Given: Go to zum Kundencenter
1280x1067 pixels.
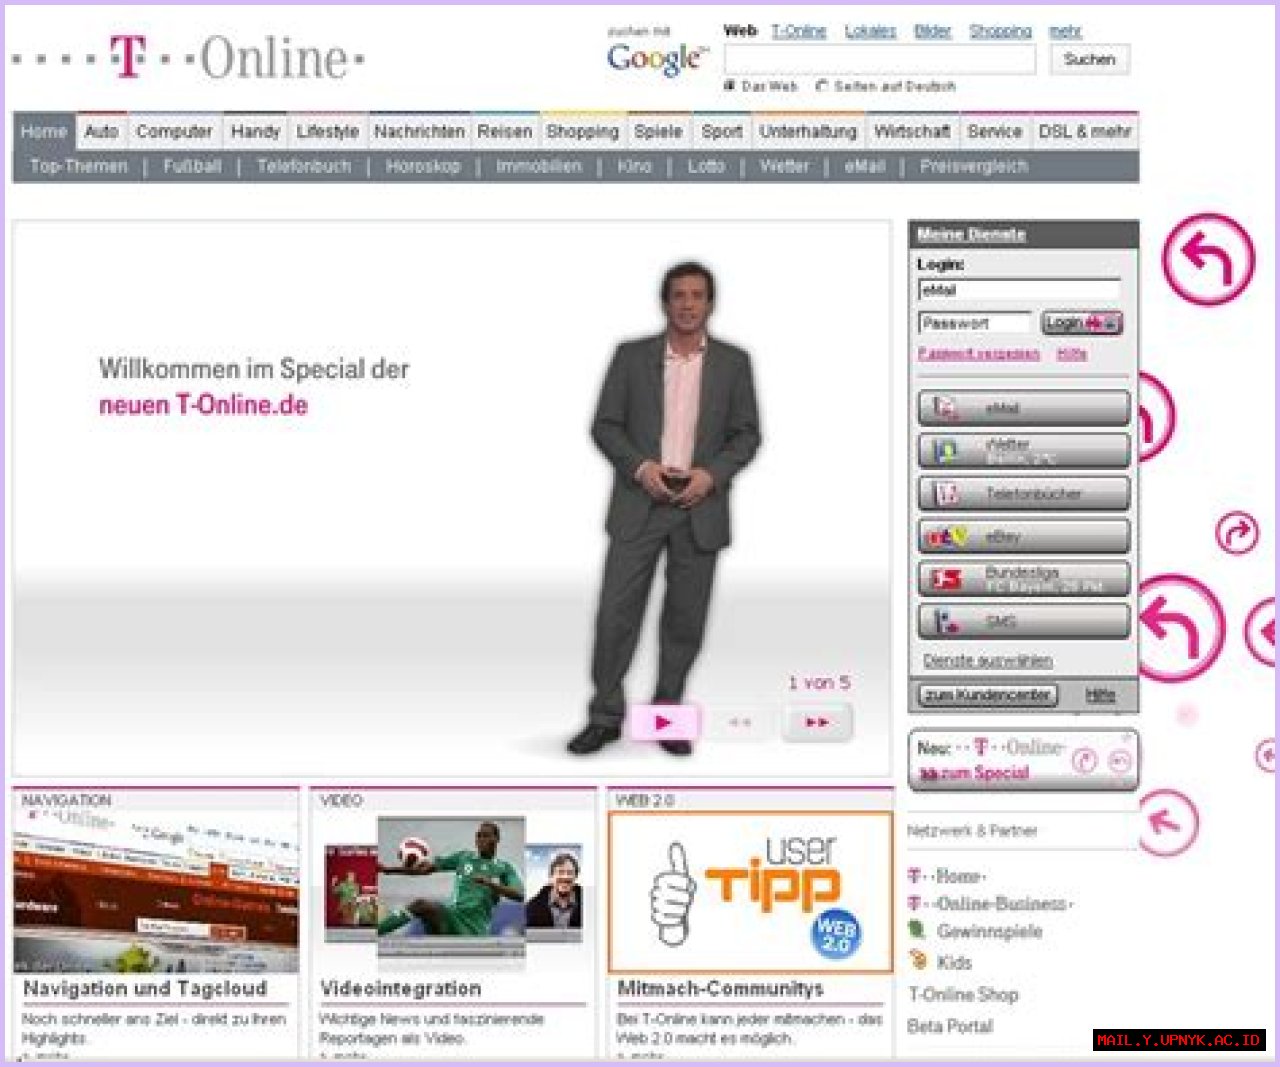Looking at the screenshot, I should point(988,694).
